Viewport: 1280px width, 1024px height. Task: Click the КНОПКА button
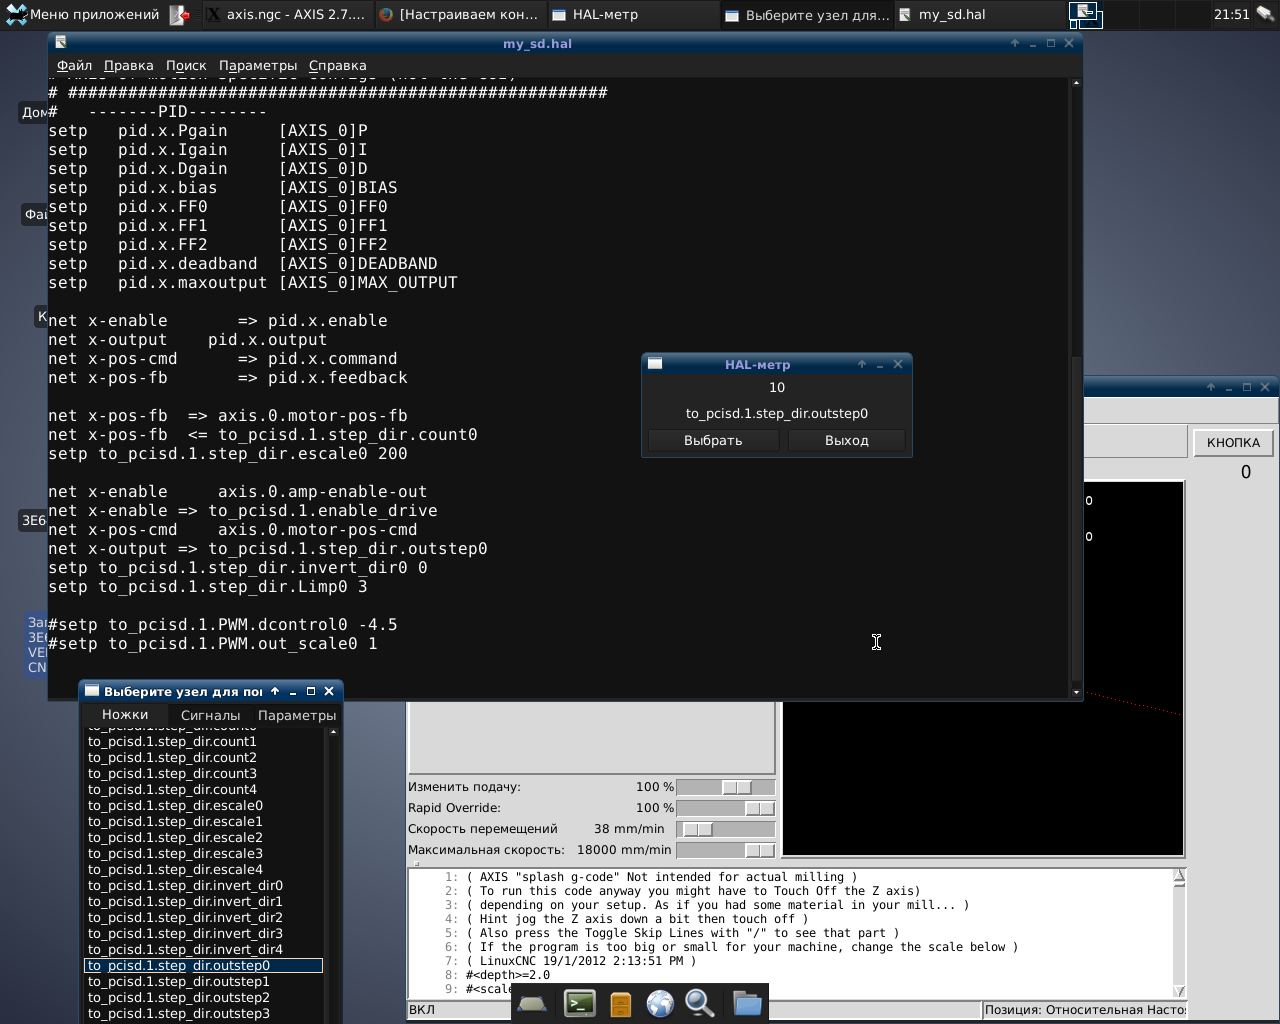point(1233,442)
